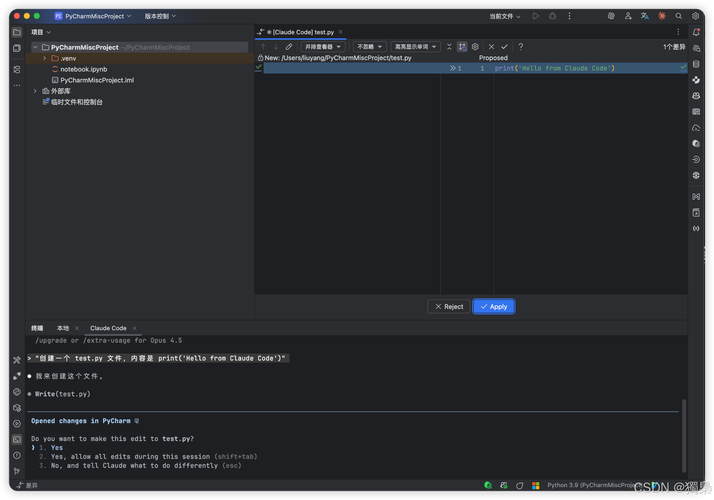Image resolution: width=714 pixels, height=500 pixels.
Task: Select the notebook.ipynb file
Action: click(84, 69)
